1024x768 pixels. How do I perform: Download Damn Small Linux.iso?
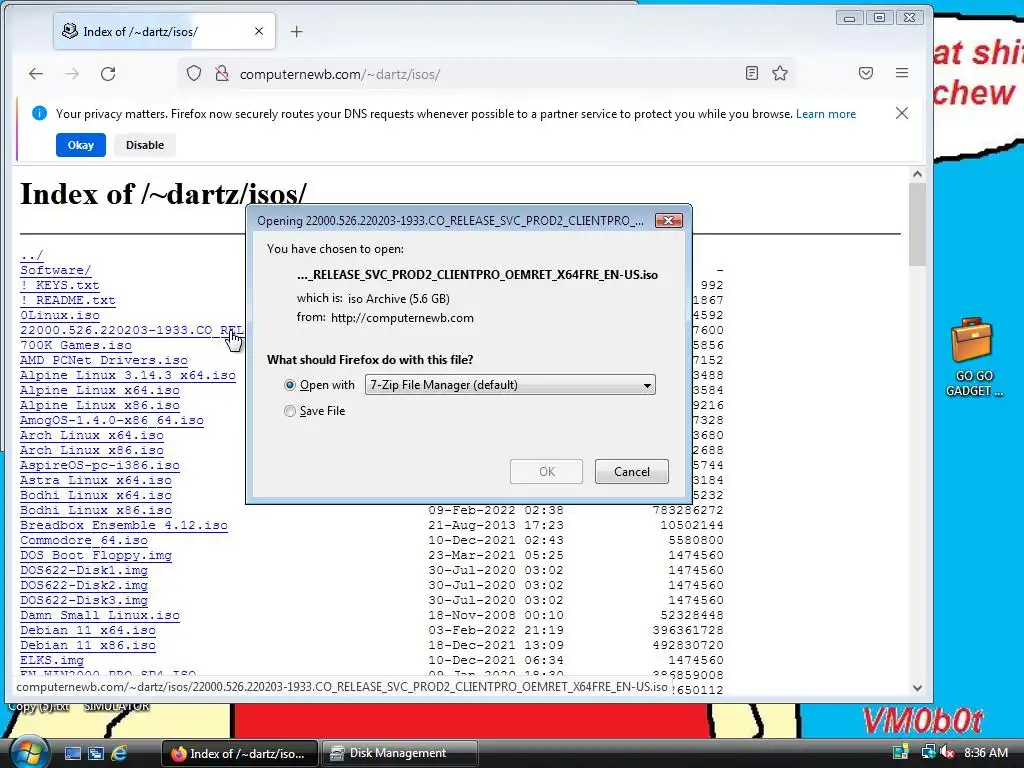click(99, 615)
